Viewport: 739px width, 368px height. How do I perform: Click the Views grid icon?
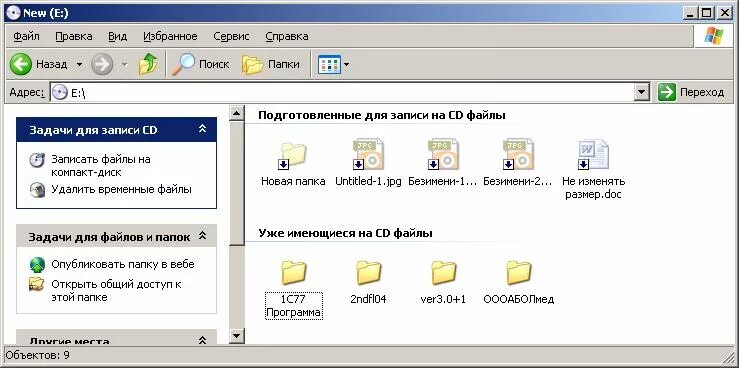329,64
